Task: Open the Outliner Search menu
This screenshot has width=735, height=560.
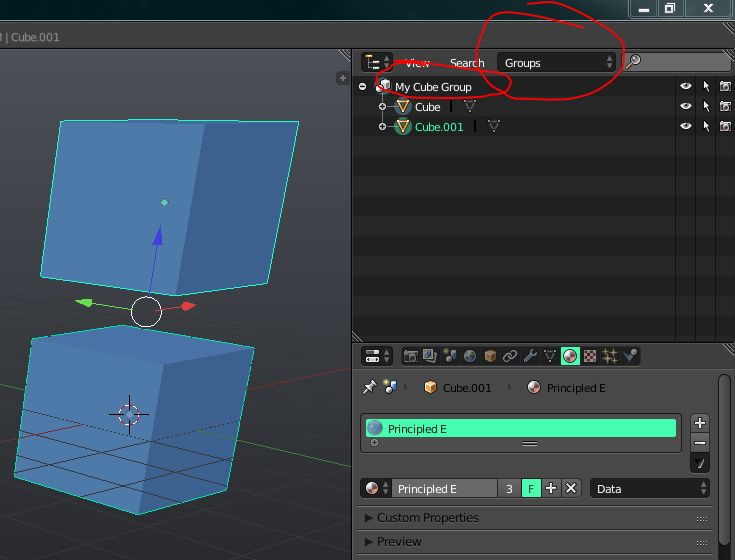Action: (x=467, y=63)
